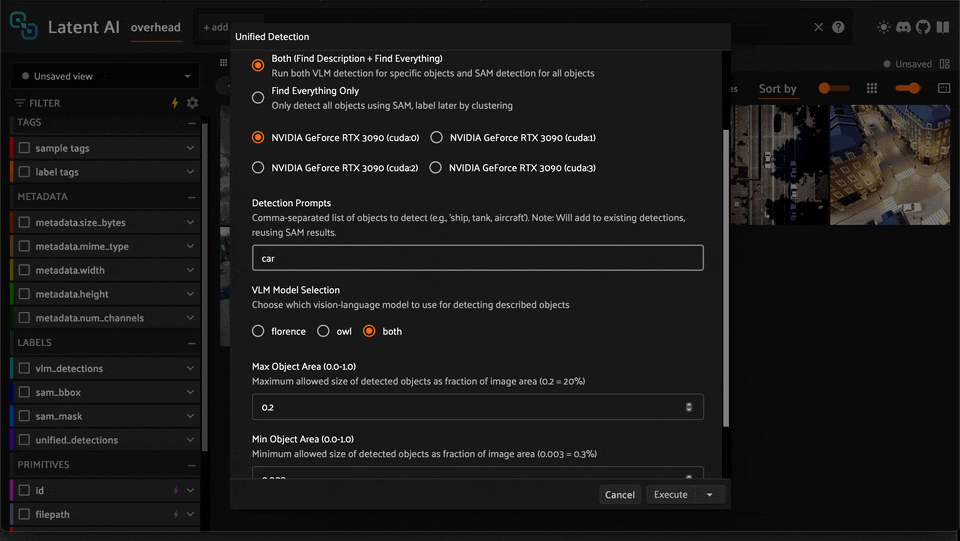This screenshot has width=960, height=541.
Task: Select Both (Find Description + Find Everything)
Action: pos(258,65)
